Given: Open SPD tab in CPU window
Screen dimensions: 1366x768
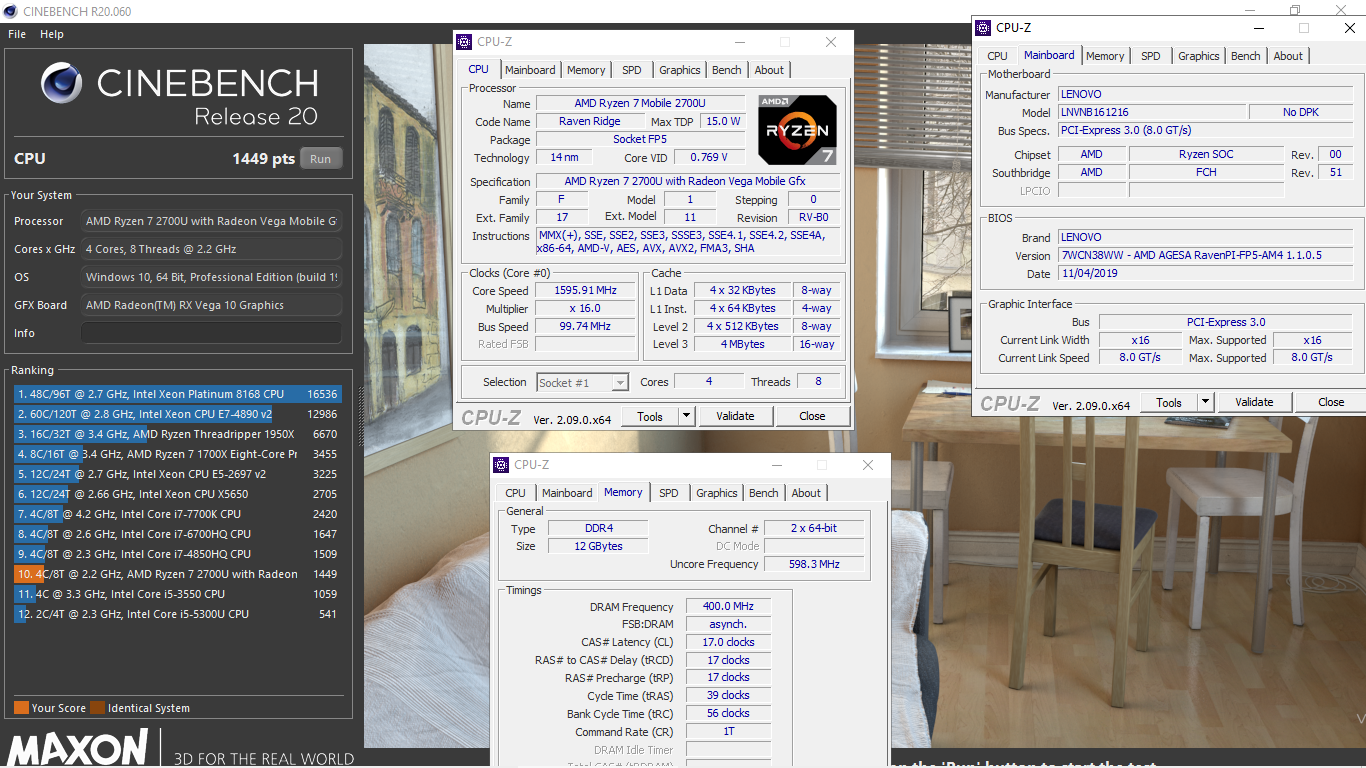Looking at the screenshot, I should point(632,70).
